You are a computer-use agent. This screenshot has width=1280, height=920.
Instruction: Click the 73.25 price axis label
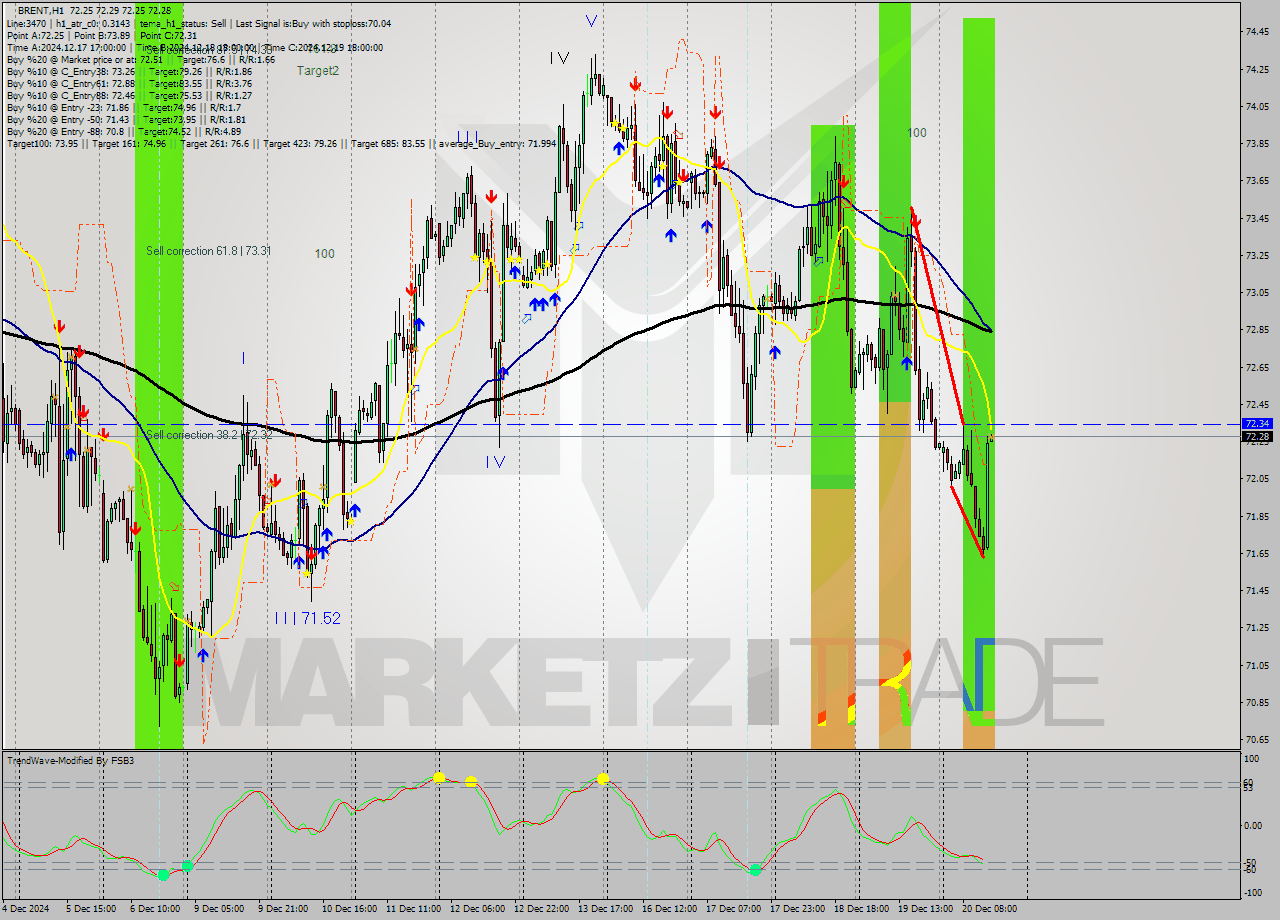point(1258,256)
